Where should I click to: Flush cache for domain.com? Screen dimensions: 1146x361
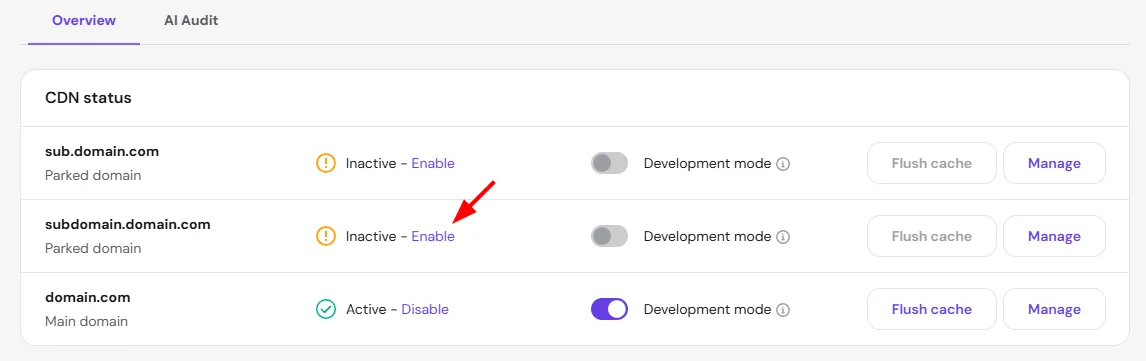932,309
